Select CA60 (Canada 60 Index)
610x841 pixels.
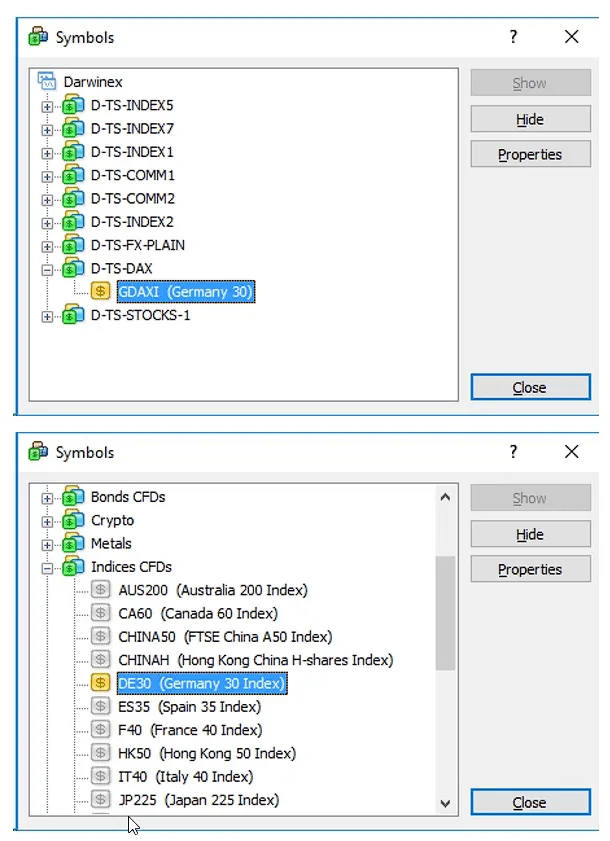(x=198, y=614)
